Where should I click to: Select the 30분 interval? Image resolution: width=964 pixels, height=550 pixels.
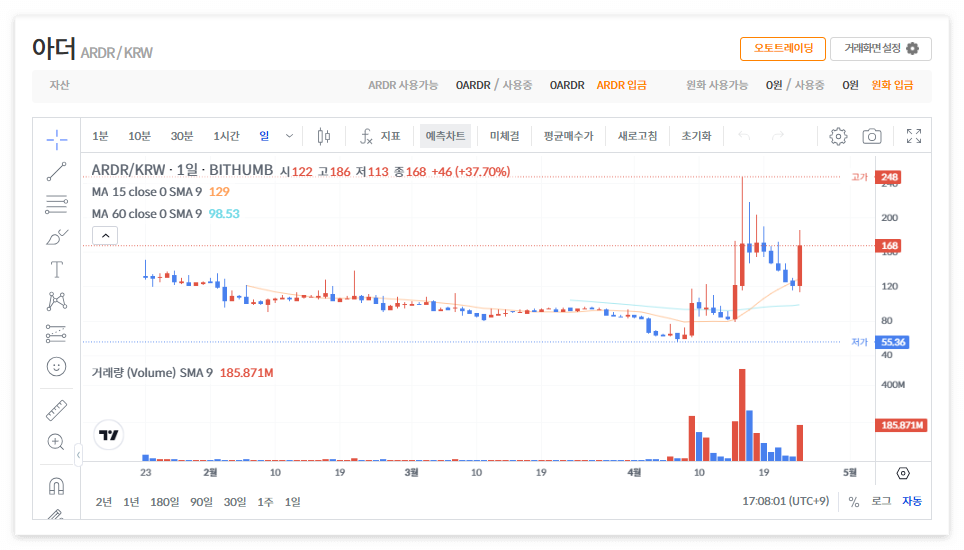point(181,136)
